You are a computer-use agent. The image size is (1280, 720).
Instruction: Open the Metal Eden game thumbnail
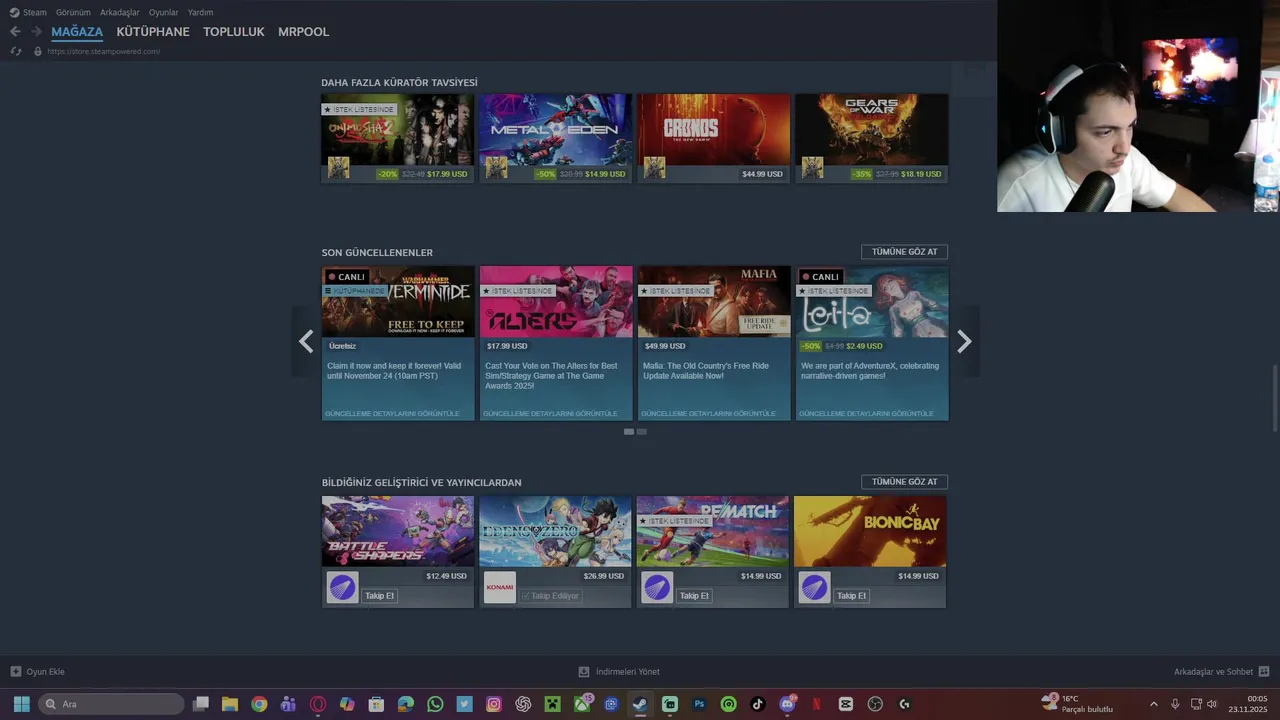click(x=556, y=129)
